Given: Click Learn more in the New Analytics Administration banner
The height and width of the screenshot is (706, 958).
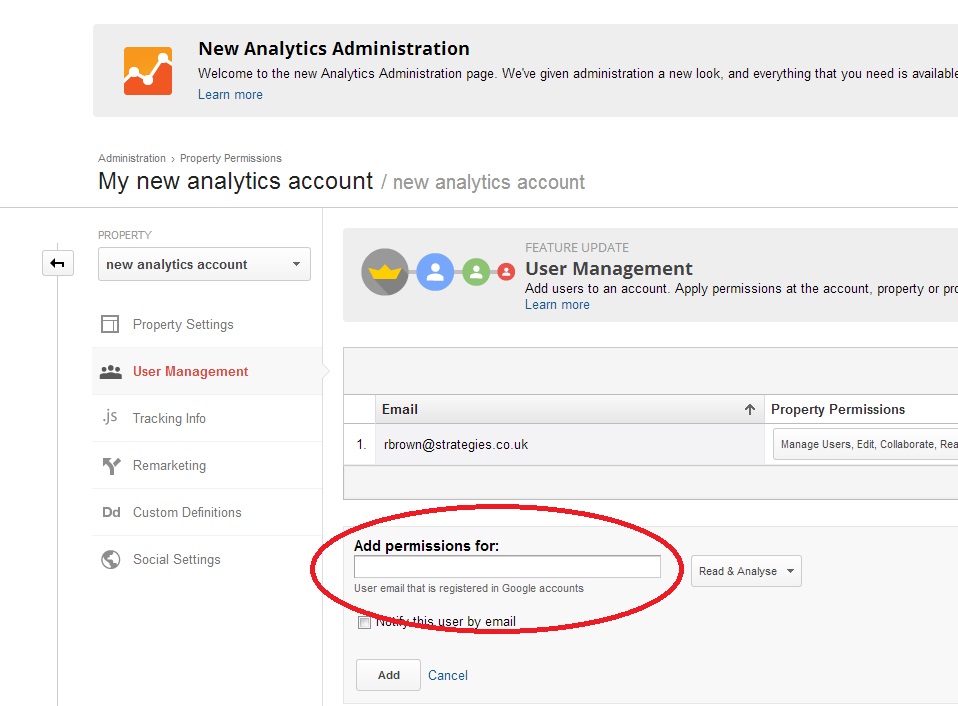Looking at the screenshot, I should coord(230,95).
